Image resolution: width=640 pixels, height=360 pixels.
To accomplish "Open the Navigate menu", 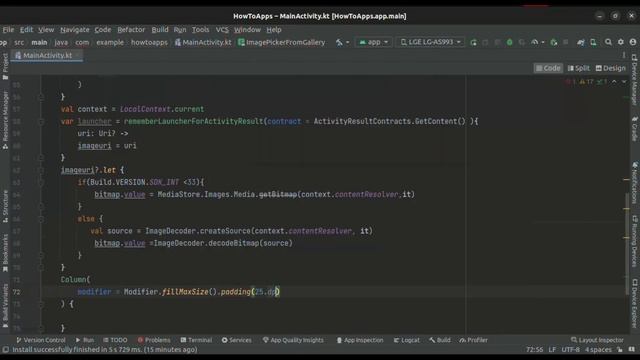I will [x=75, y=29].
